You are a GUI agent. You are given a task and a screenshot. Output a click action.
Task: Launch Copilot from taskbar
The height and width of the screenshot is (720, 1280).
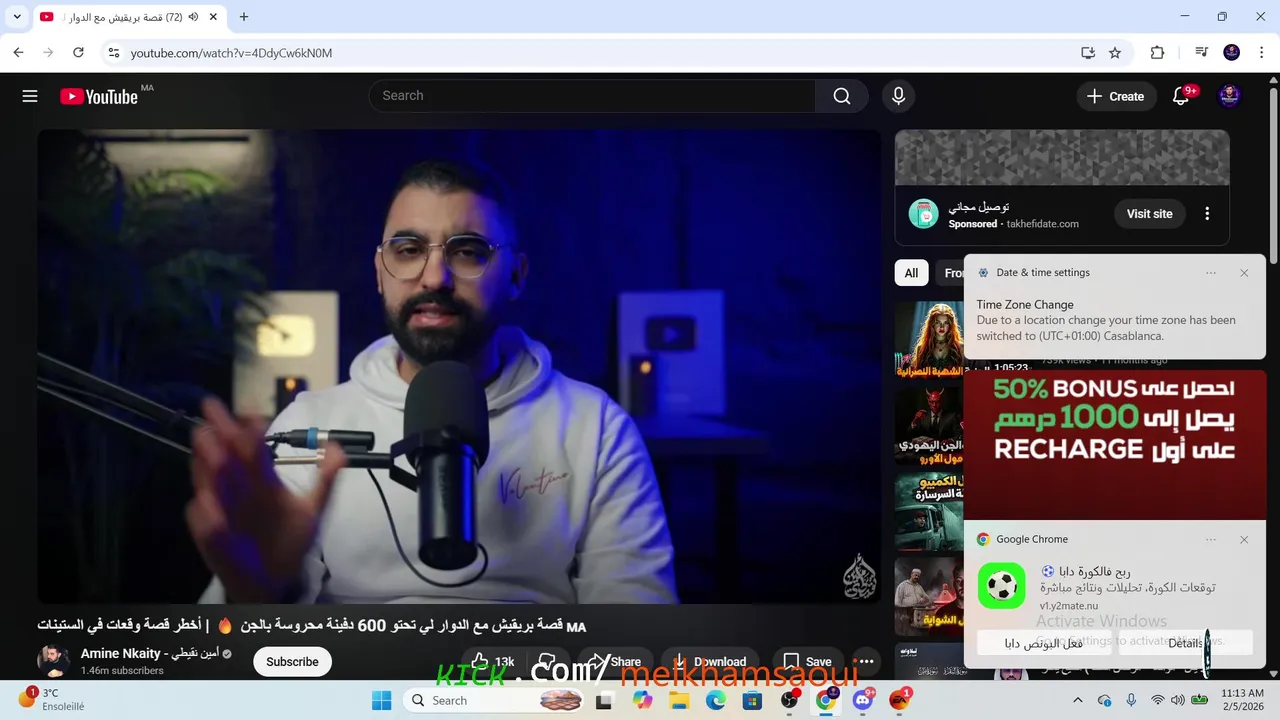[x=642, y=700]
